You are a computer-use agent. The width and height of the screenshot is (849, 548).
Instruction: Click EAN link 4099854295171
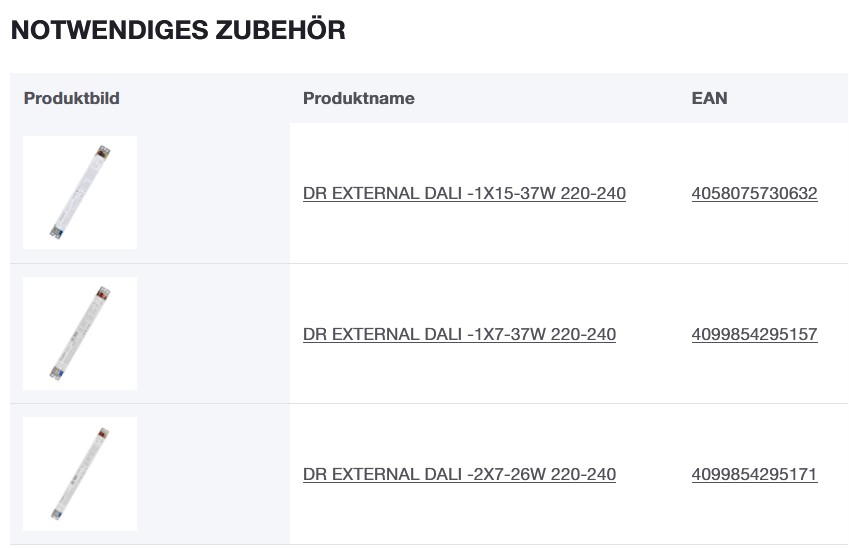(754, 474)
